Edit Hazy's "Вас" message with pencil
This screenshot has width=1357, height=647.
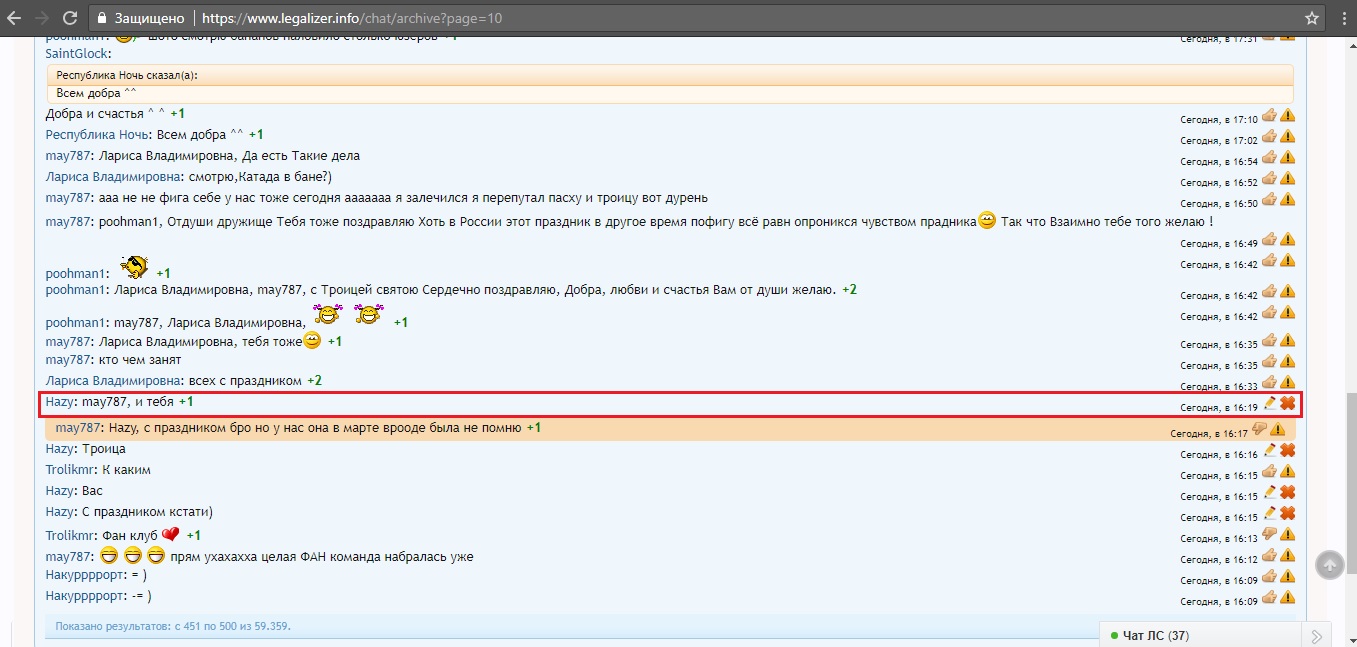1270,492
